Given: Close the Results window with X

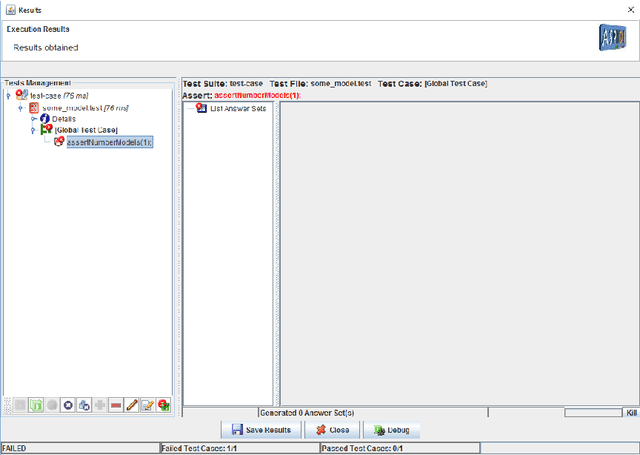Looking at the screenshot, I should pyautogui.click(x=631, y=10).
